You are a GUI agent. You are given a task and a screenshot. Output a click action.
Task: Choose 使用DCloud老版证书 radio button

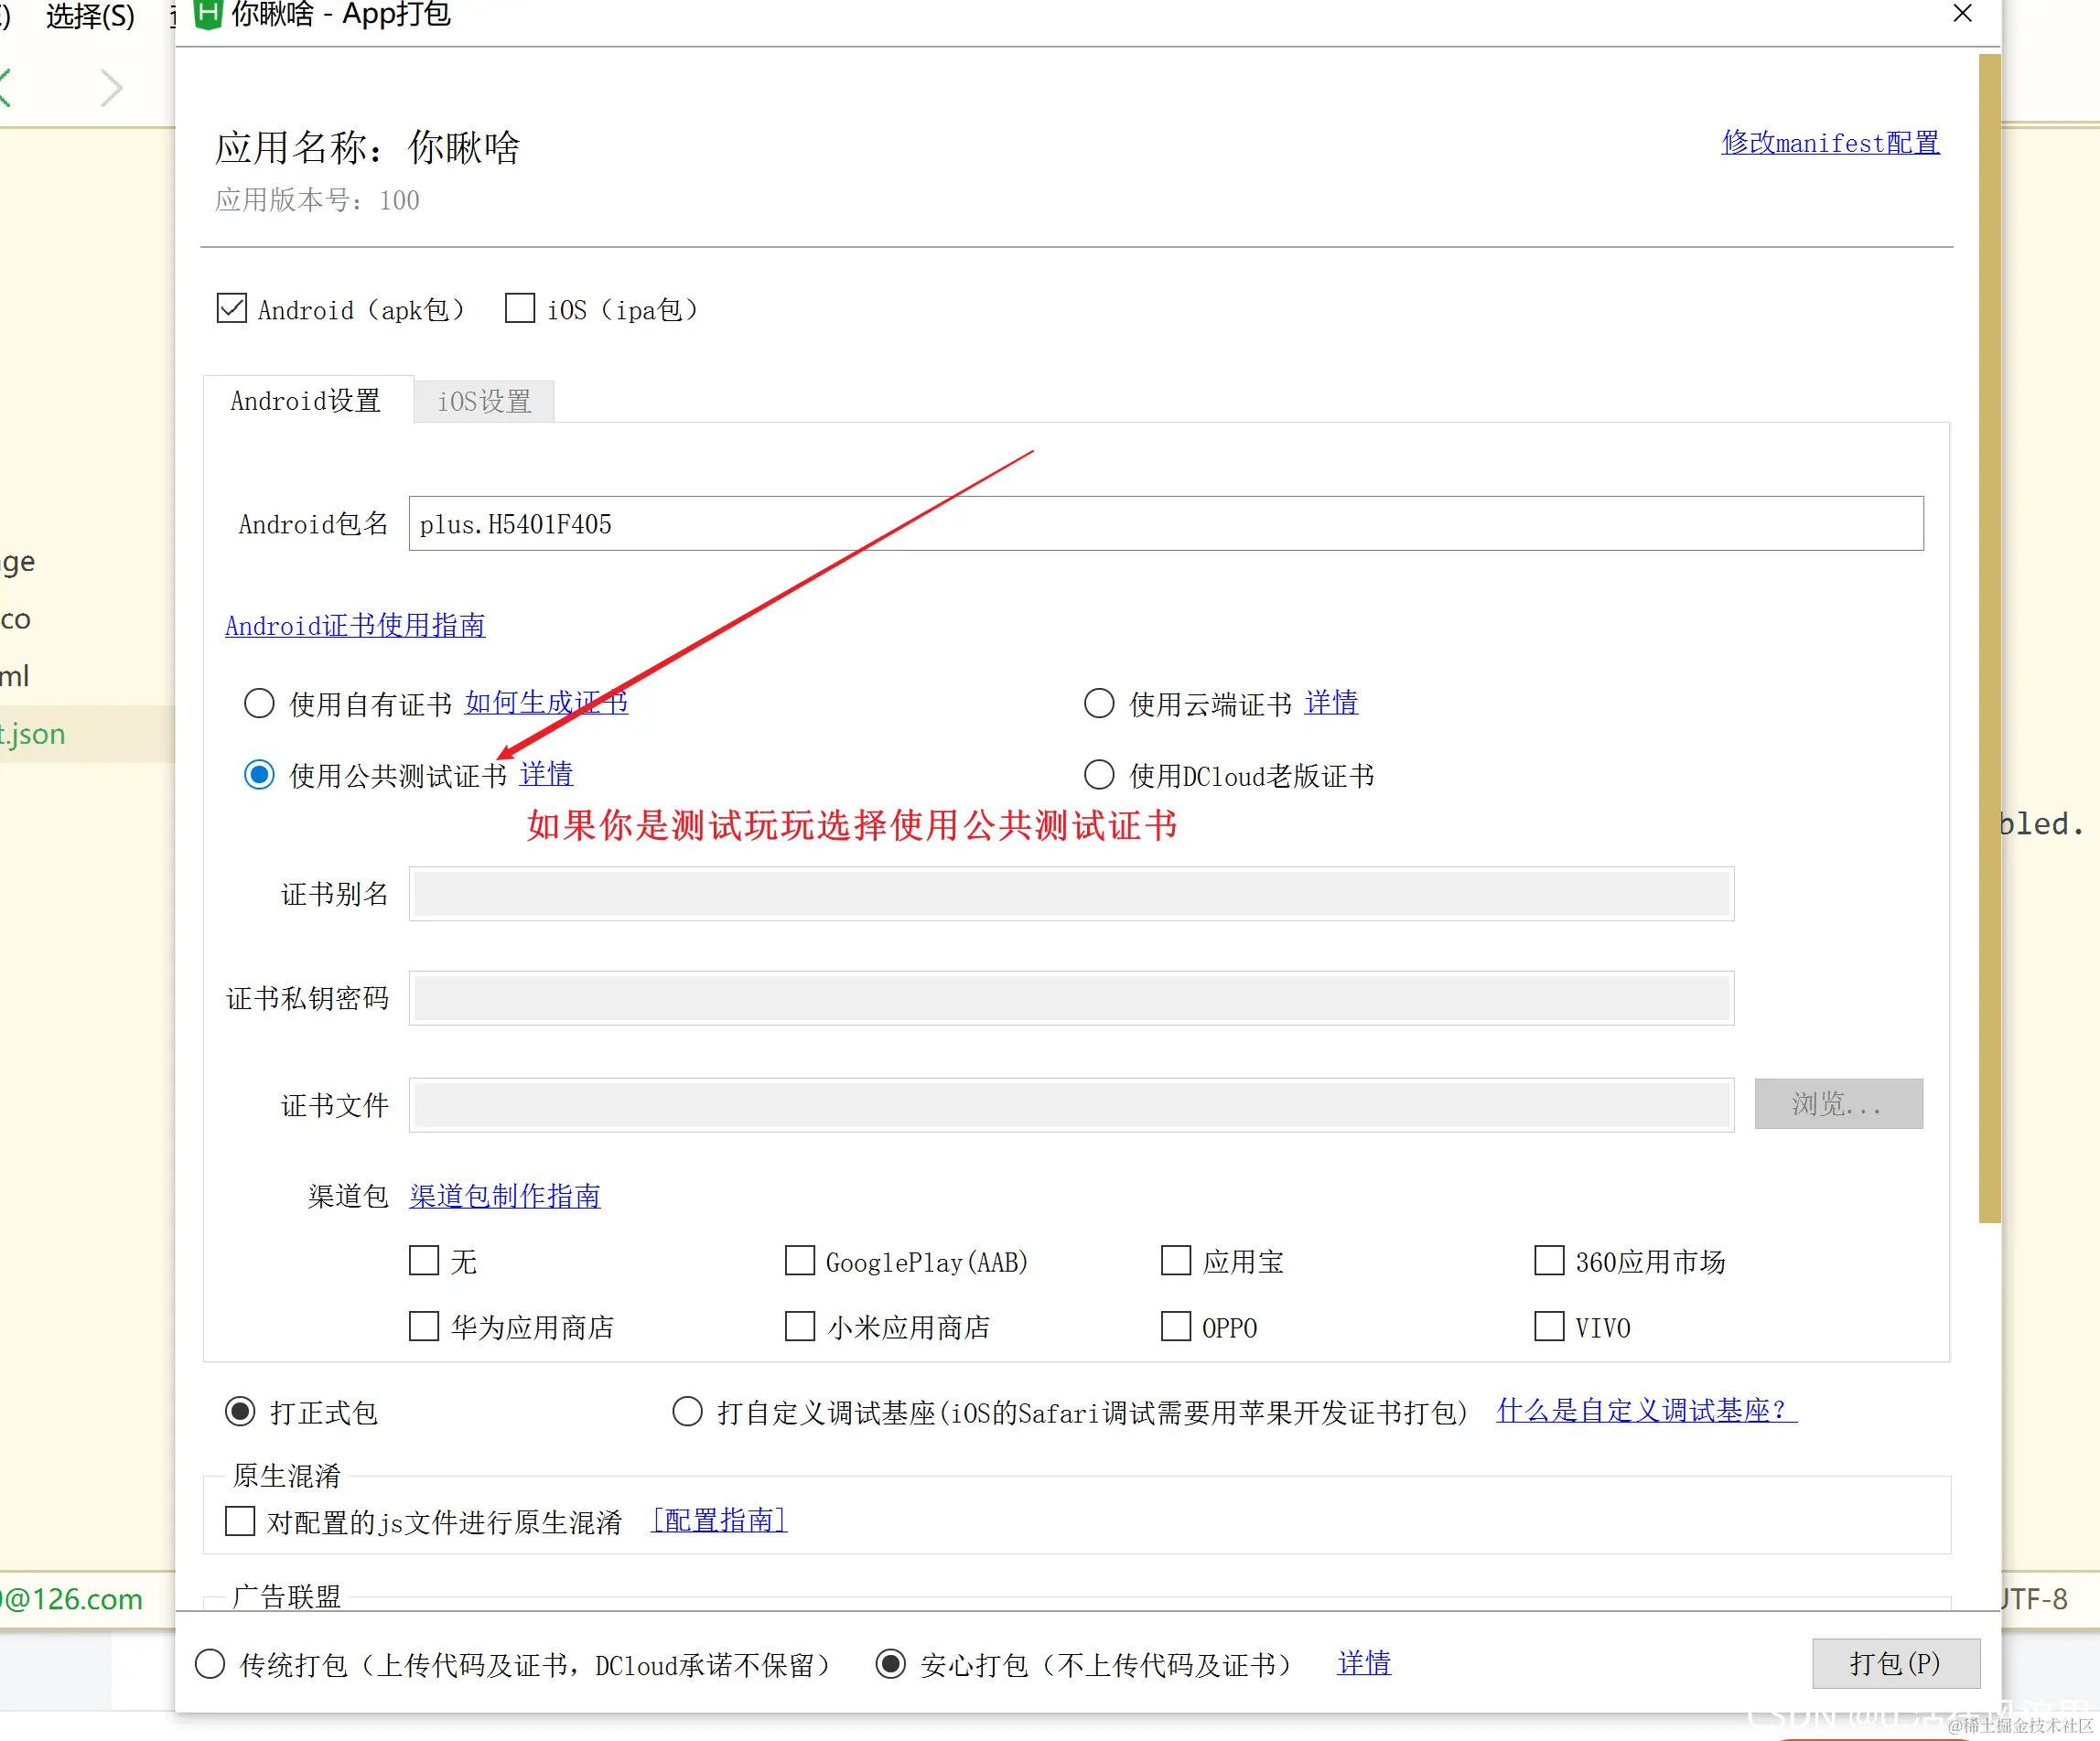coord(1099,775)
